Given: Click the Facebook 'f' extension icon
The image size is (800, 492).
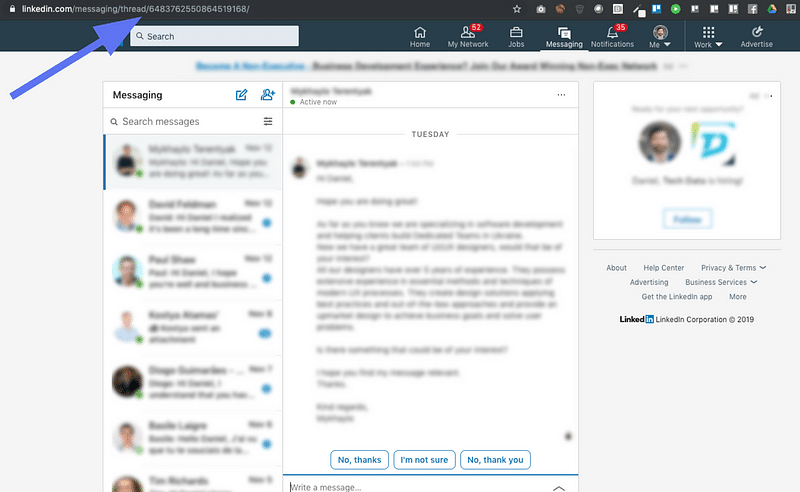Looking at the screenshot, I should pyautogui.click(x=753, y=9).
